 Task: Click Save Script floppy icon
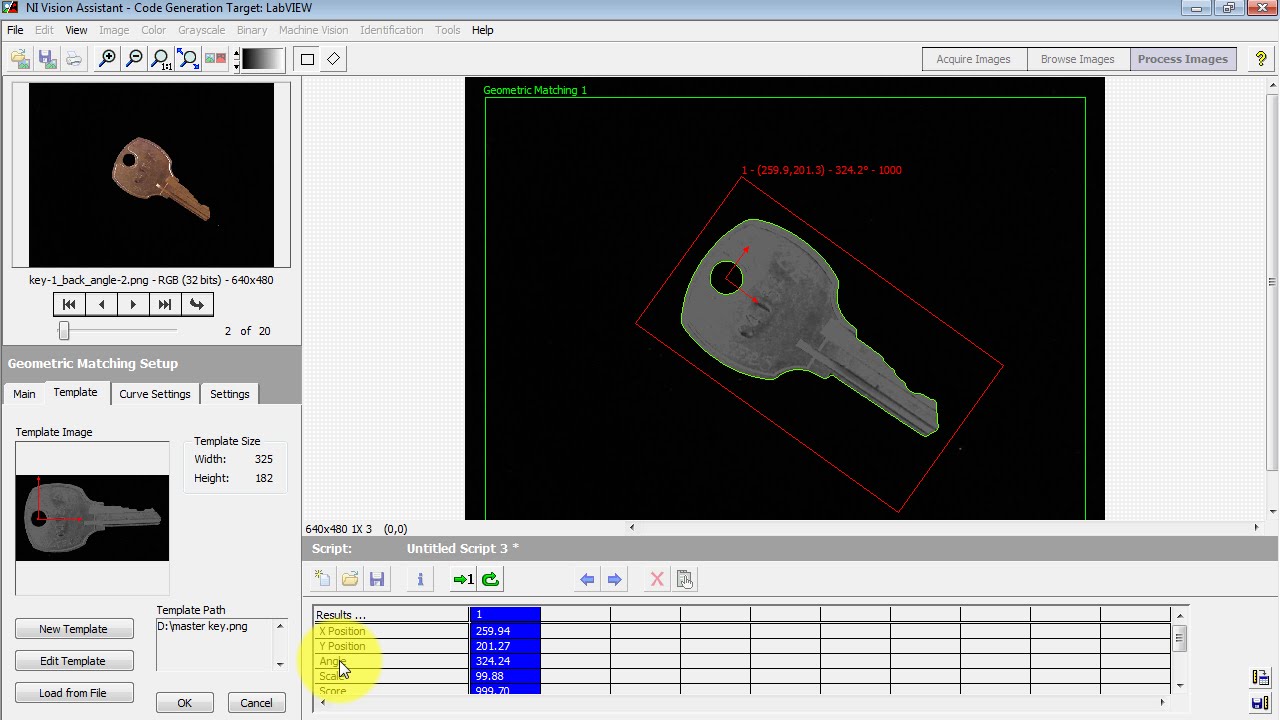[x=377, y=579]
